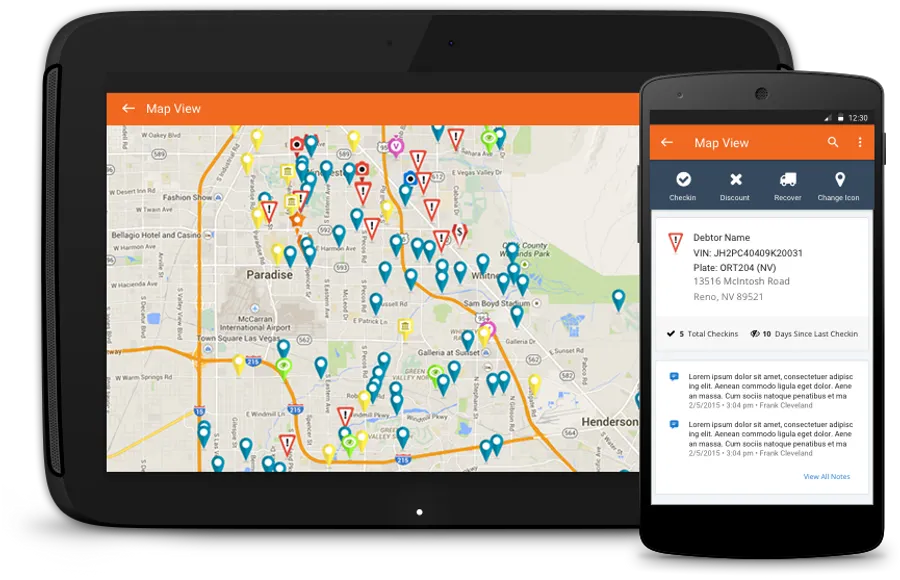This screenshot has width=900, height=580.
Task: Click the purple V marker on map
Action: coord(395,146)
